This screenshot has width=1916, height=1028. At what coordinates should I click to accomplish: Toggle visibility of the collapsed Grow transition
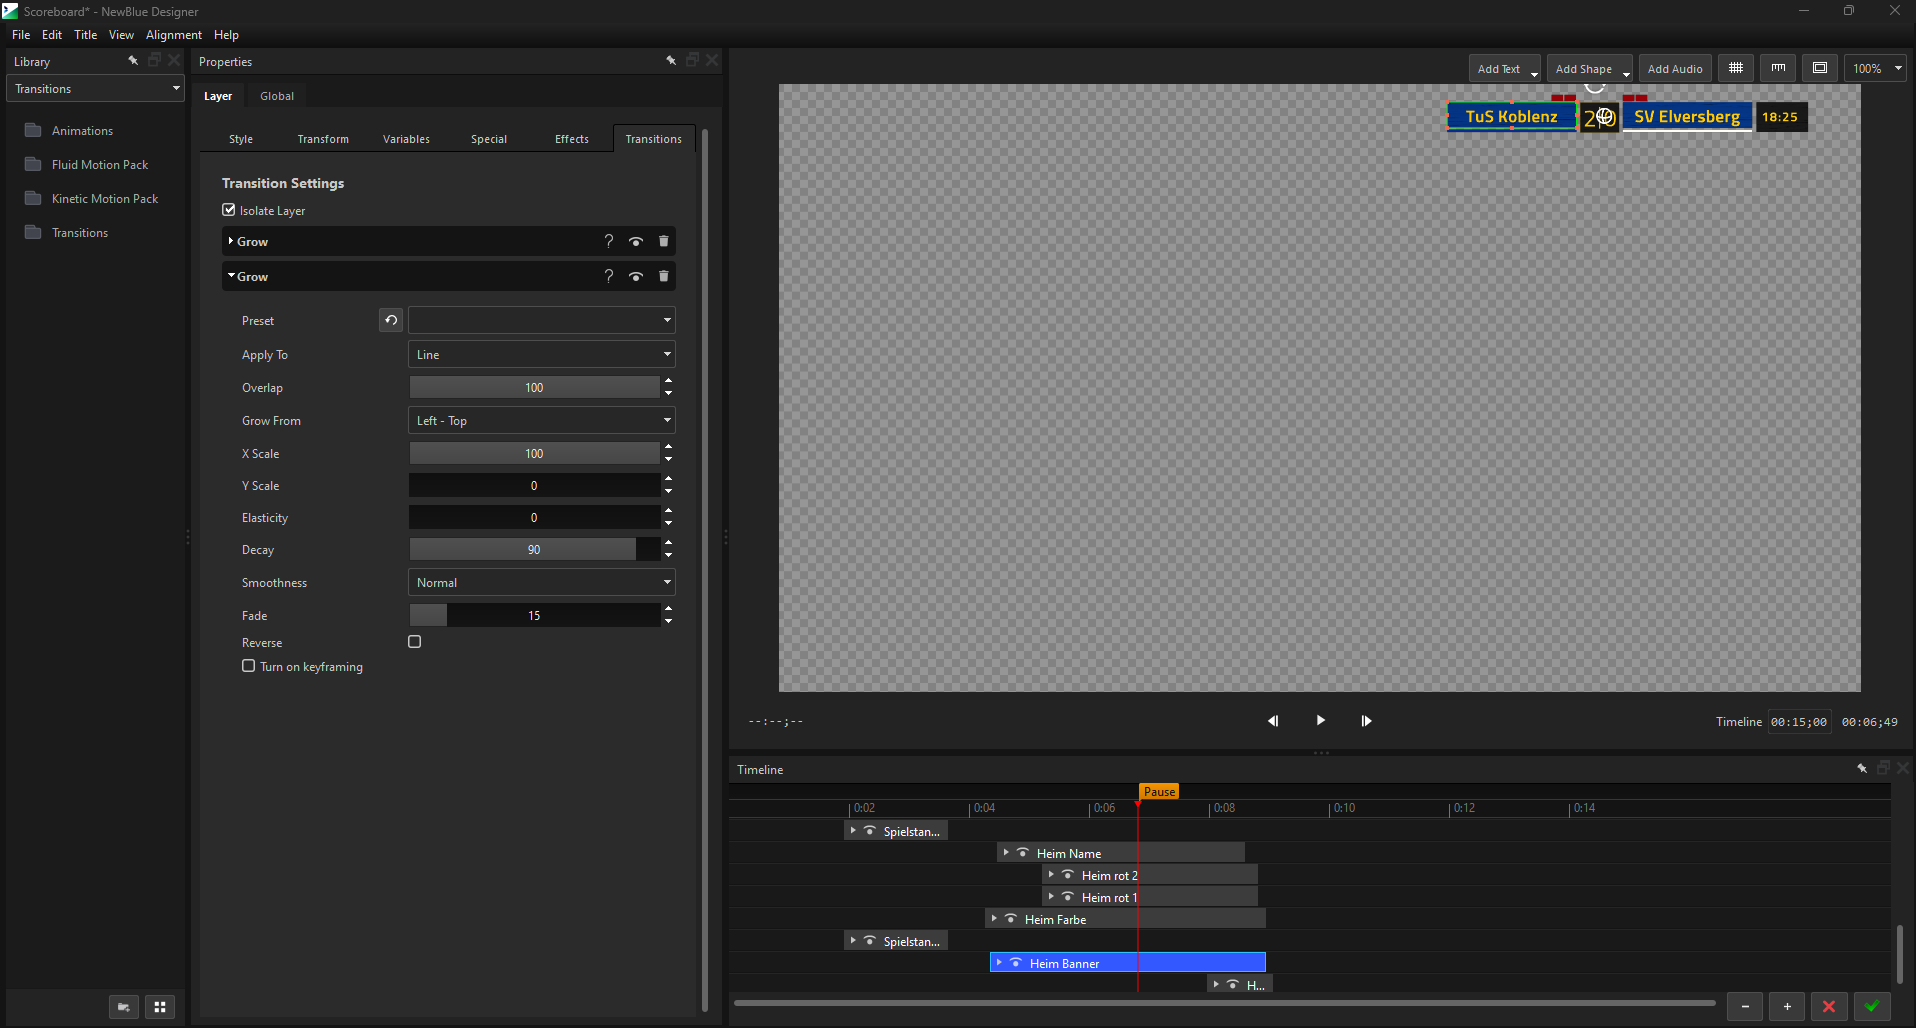(x=636, y=241)
